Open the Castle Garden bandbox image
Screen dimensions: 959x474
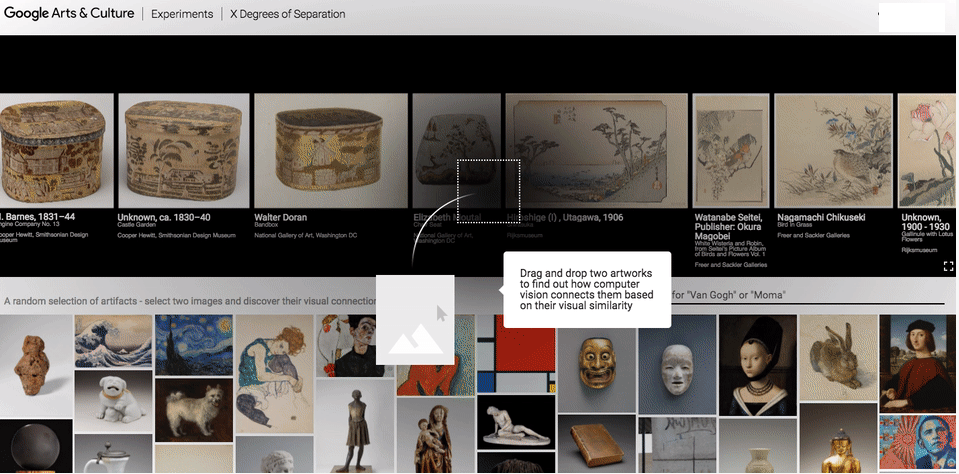183,150
